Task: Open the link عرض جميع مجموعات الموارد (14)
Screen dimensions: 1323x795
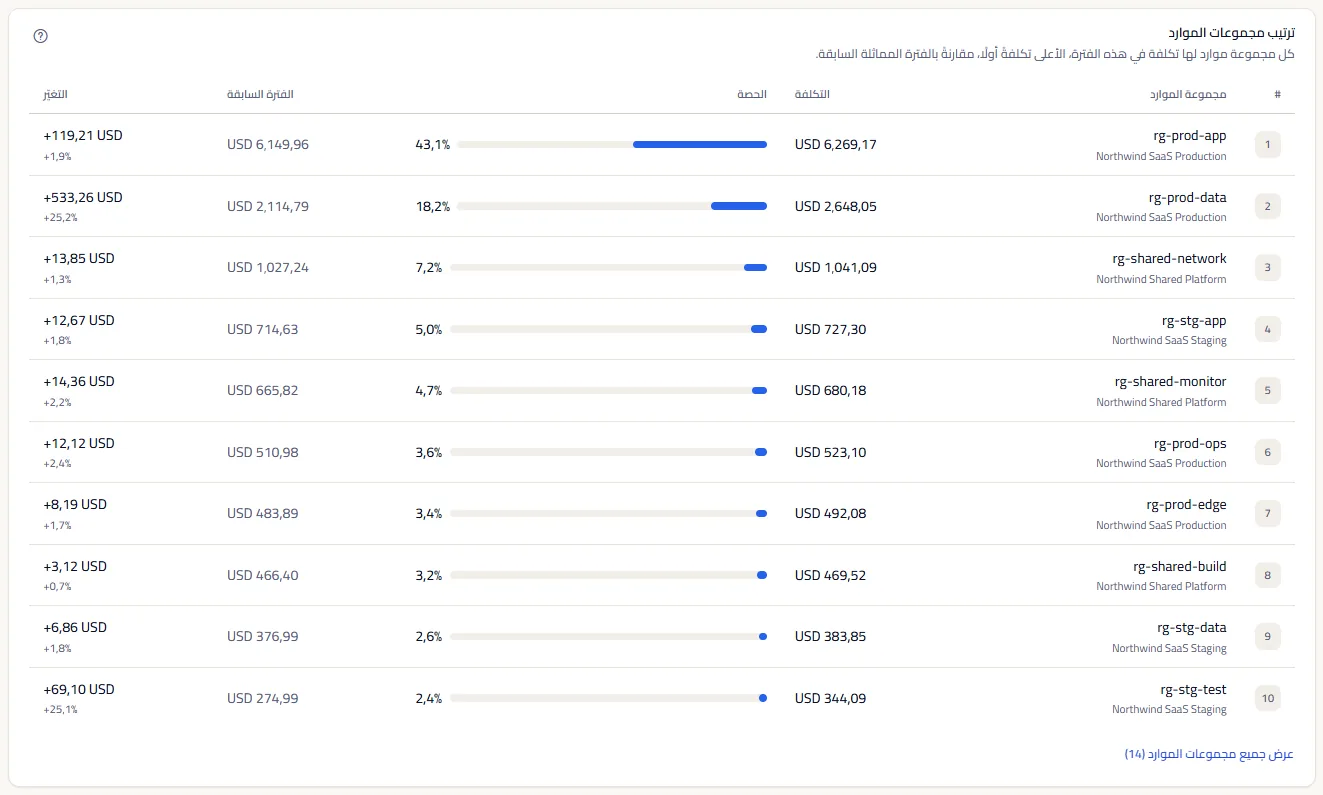Action: (1209, 753)
